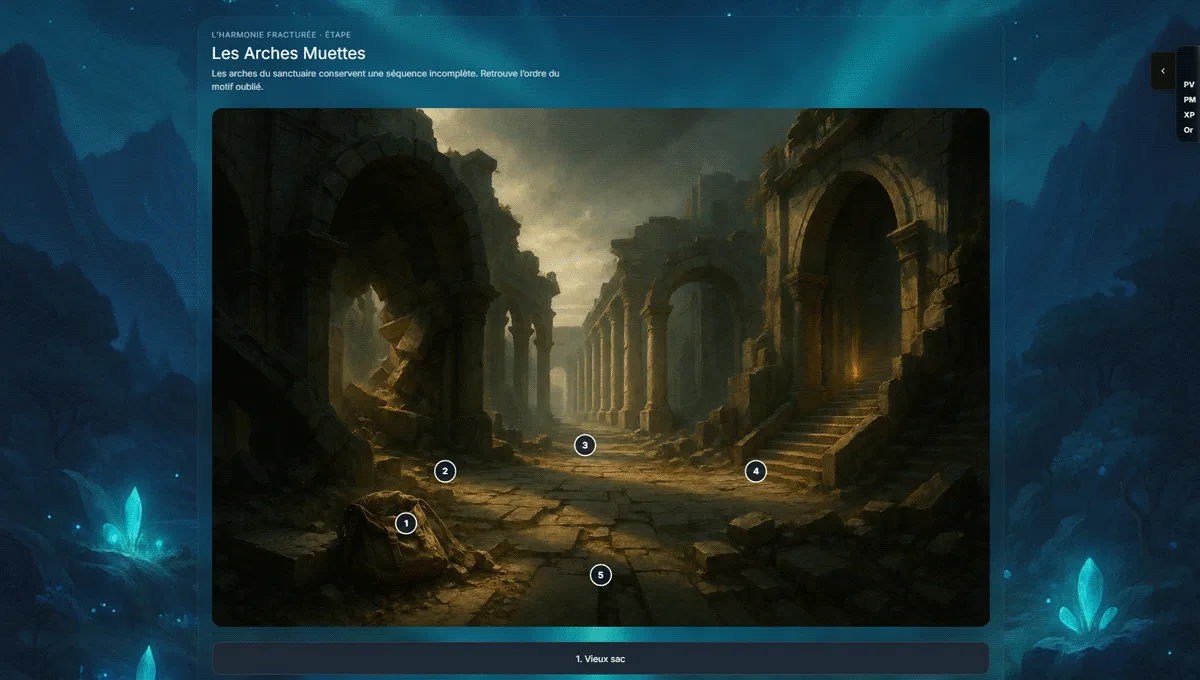Image resolution: width=1200 pixels, height=680 pixels.
Task: Click the "Les Arches Muettes" title
Action: (x=289, y=53)
